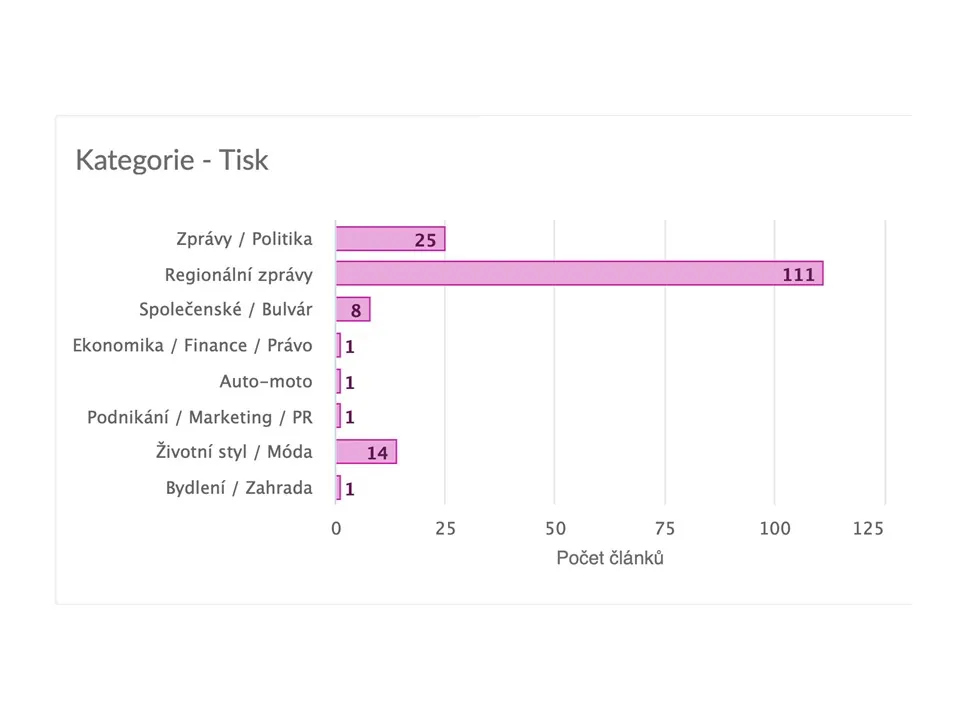Image resolution: width=960 pixels, height=720 pixels.
Task: Select the Životní styl / Móda bar
Action: click(366, 452)
